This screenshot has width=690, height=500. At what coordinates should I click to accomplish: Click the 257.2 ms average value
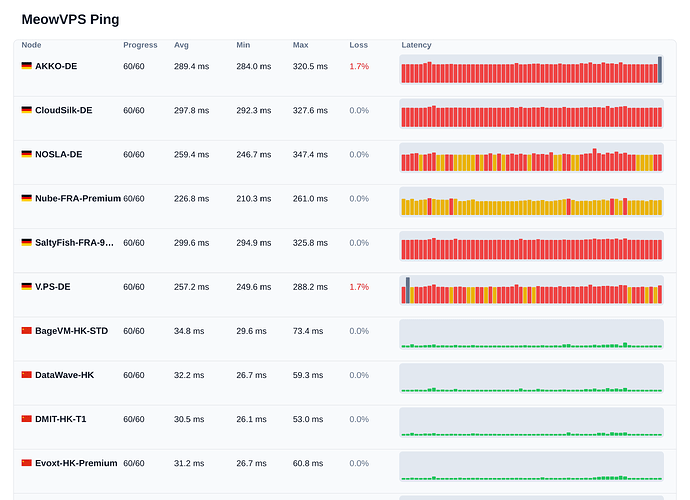pos(191,287)
